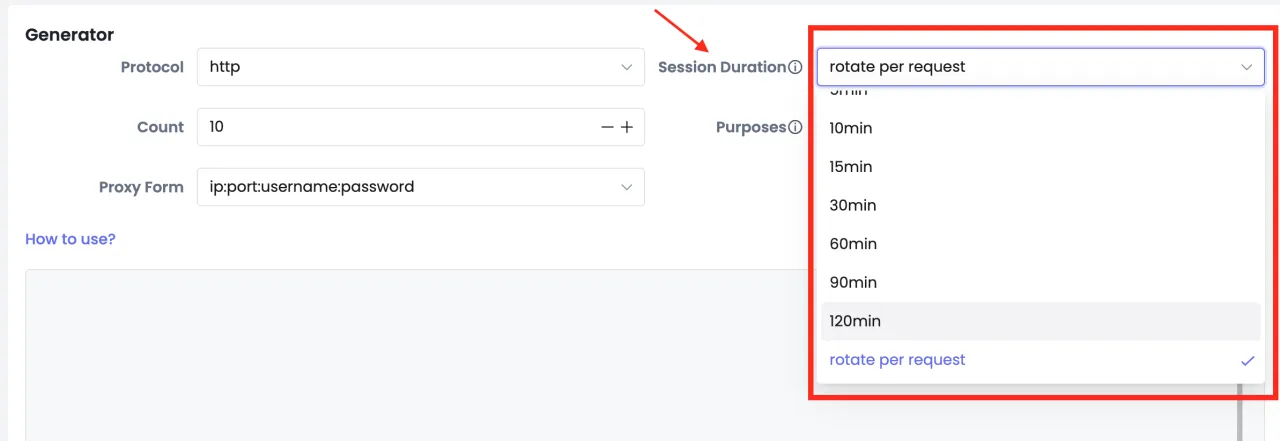Click the Protocol dropdown chevron arrow
This screenshot has height=441, width=1280.
pyautogui.click(x=627, y=67)
